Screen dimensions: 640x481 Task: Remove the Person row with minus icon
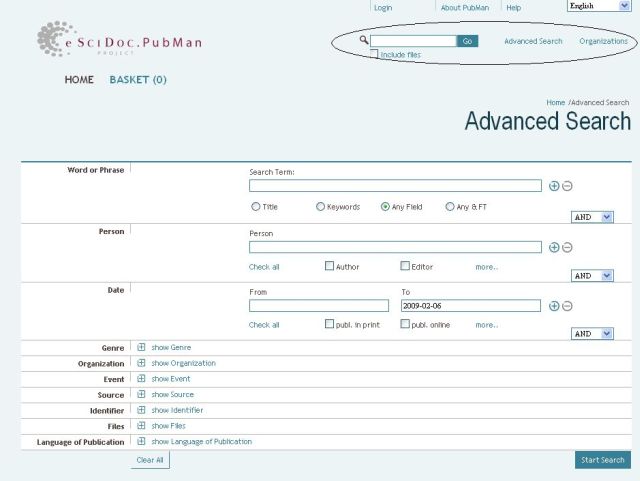(567, 247)
